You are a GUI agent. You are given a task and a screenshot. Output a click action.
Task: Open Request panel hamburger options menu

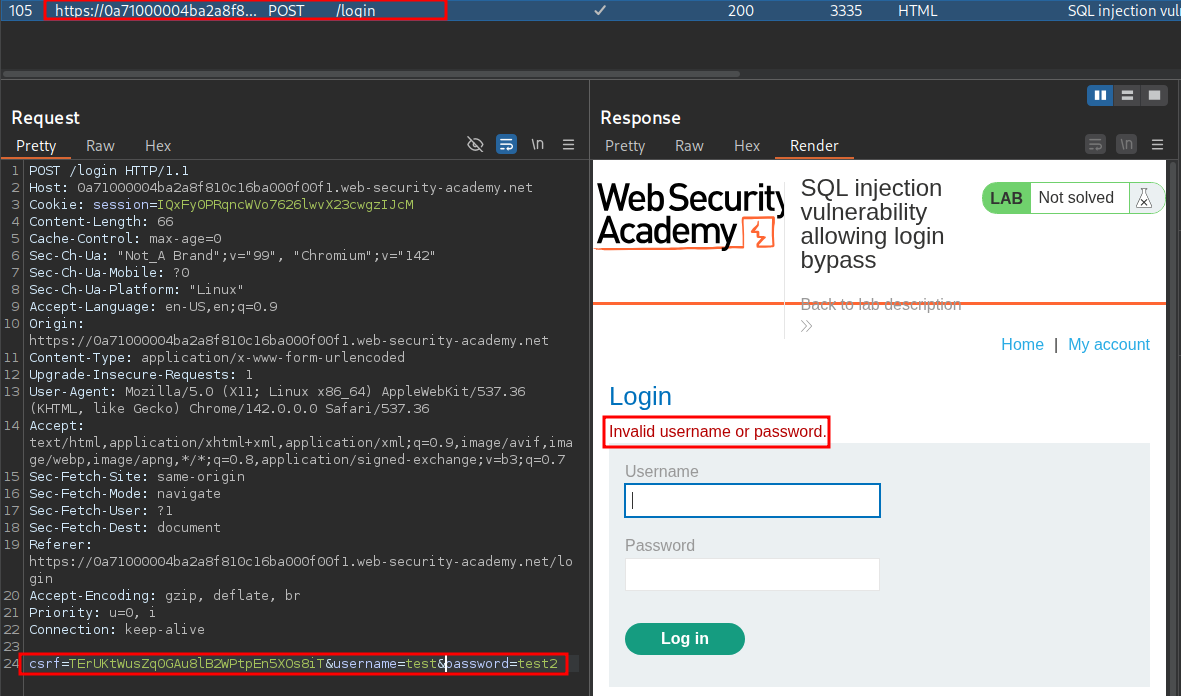coord(569,145)
